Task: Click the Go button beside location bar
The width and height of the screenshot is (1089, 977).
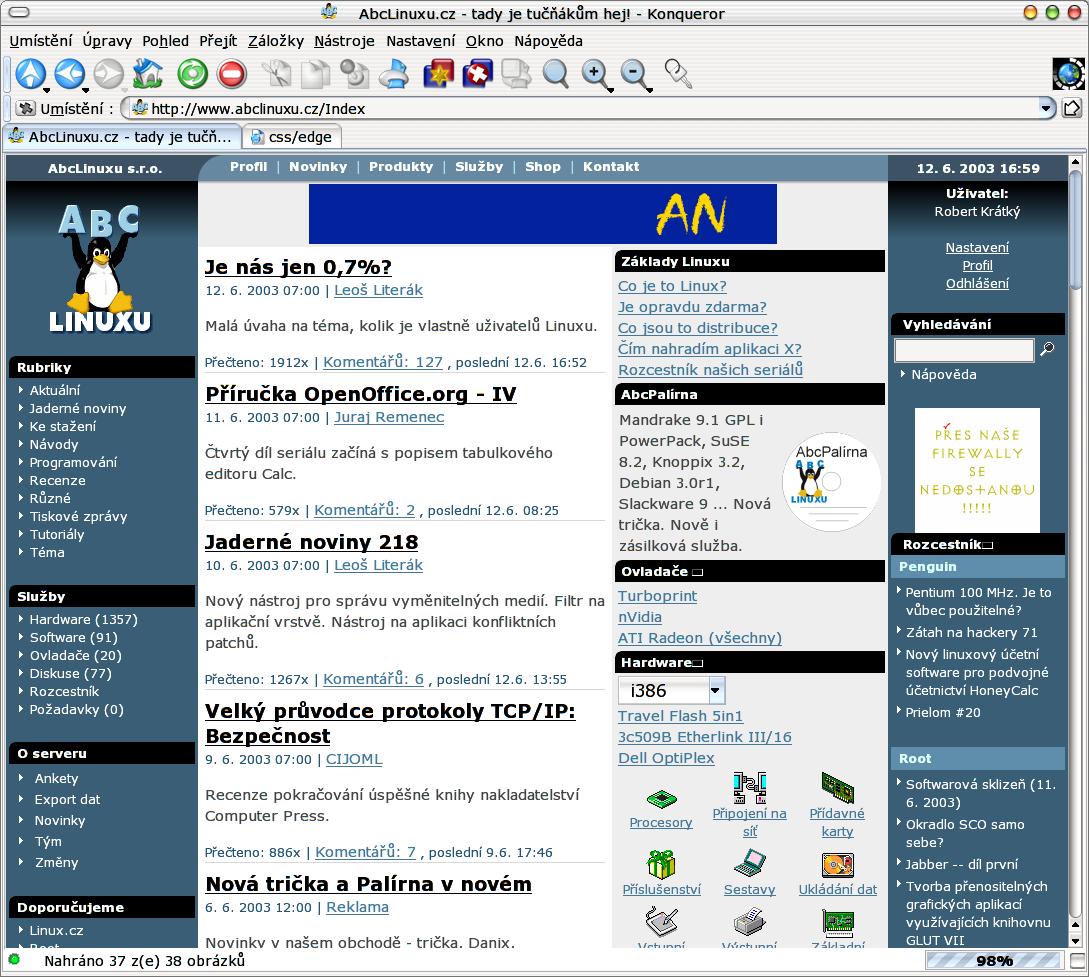Action: tap(1072, 108)
